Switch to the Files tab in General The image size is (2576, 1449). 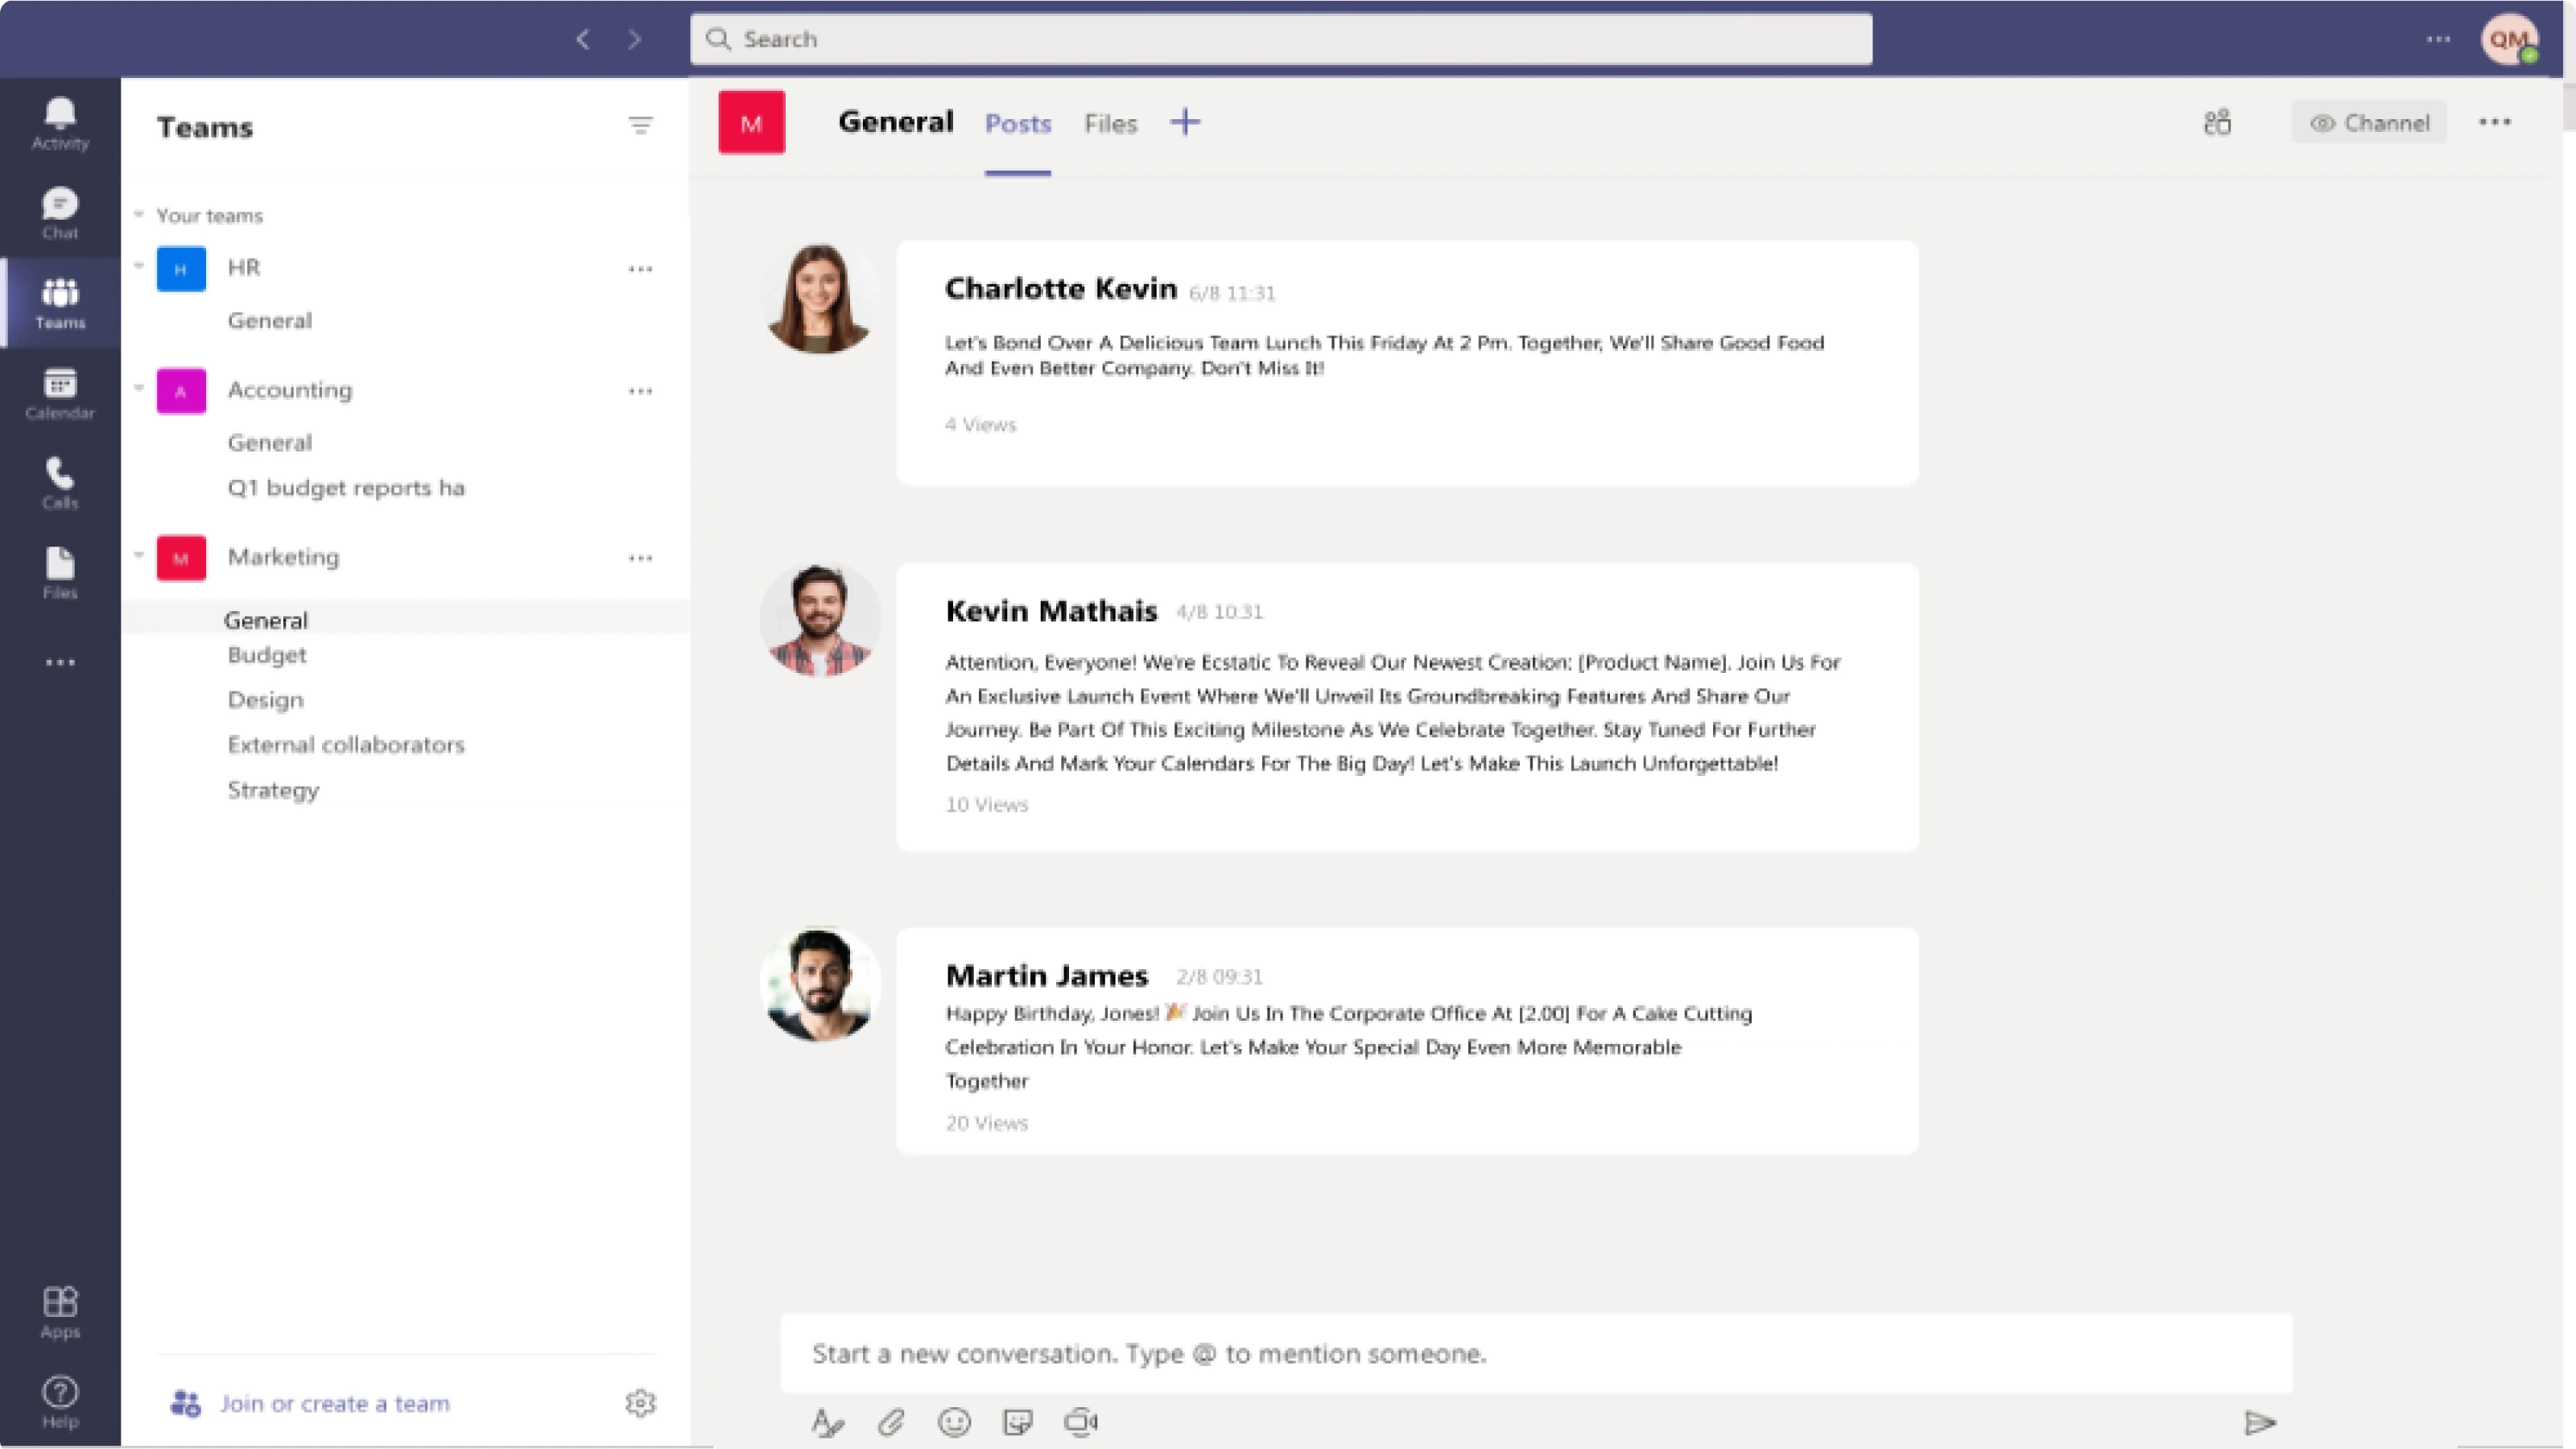pos(1110,122)
